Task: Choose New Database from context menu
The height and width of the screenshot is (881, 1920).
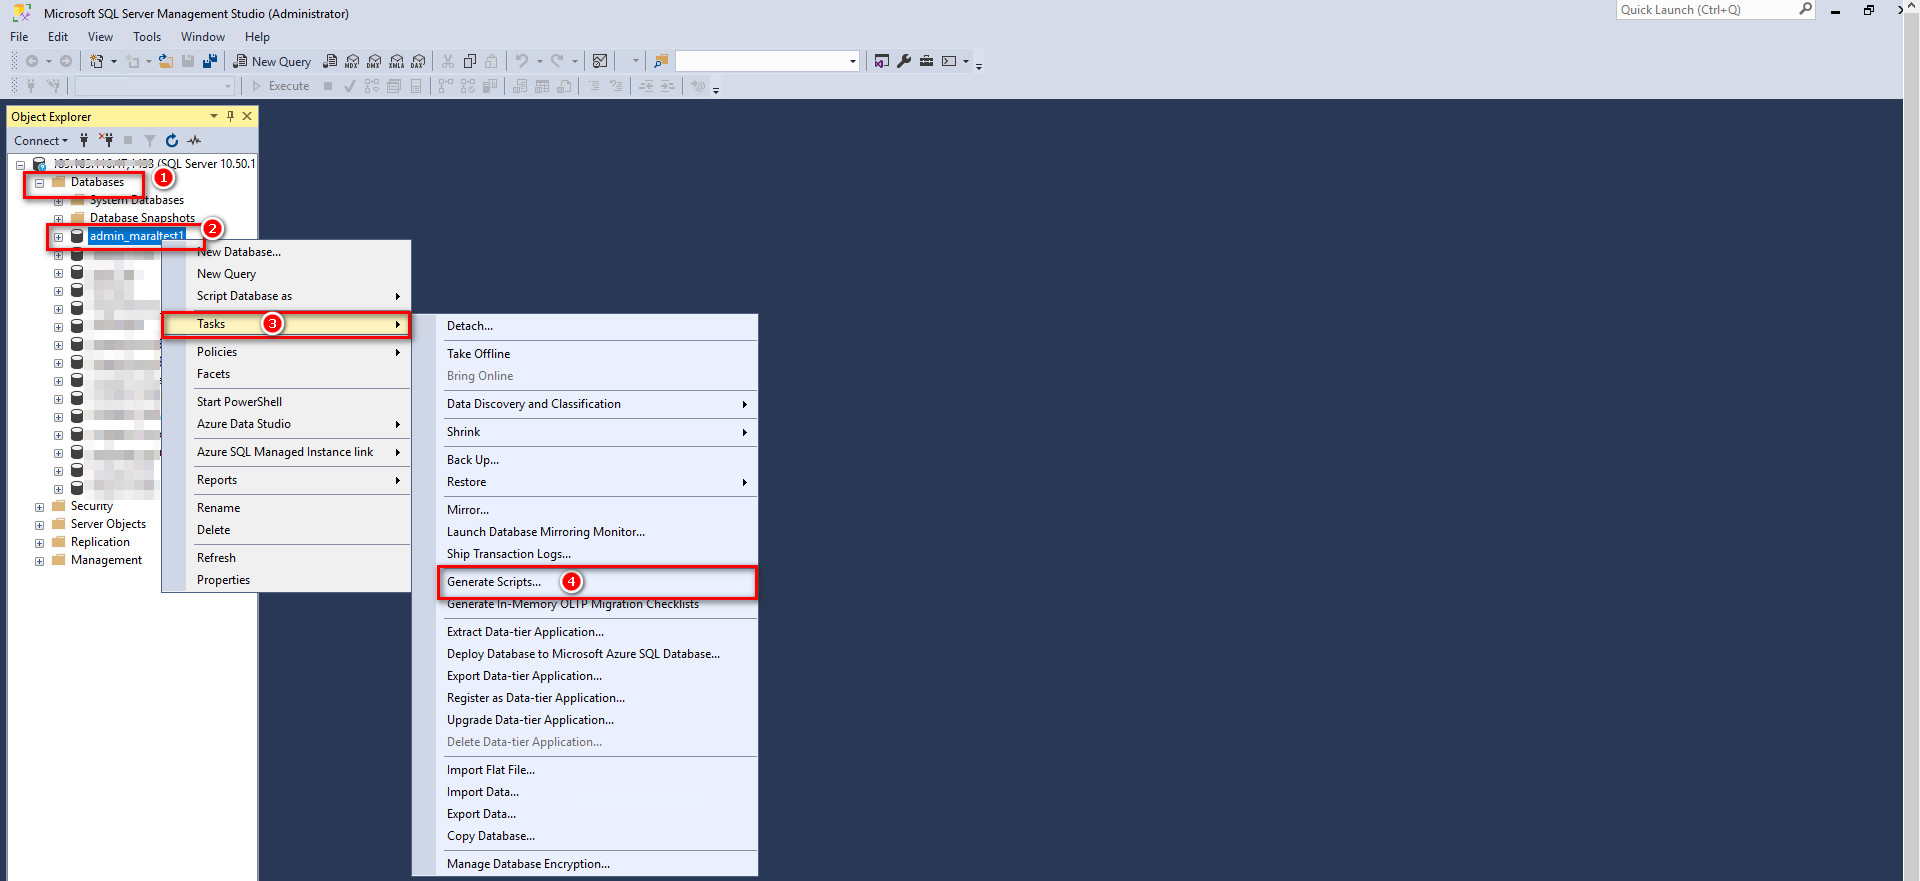Action: pos(286,252)
